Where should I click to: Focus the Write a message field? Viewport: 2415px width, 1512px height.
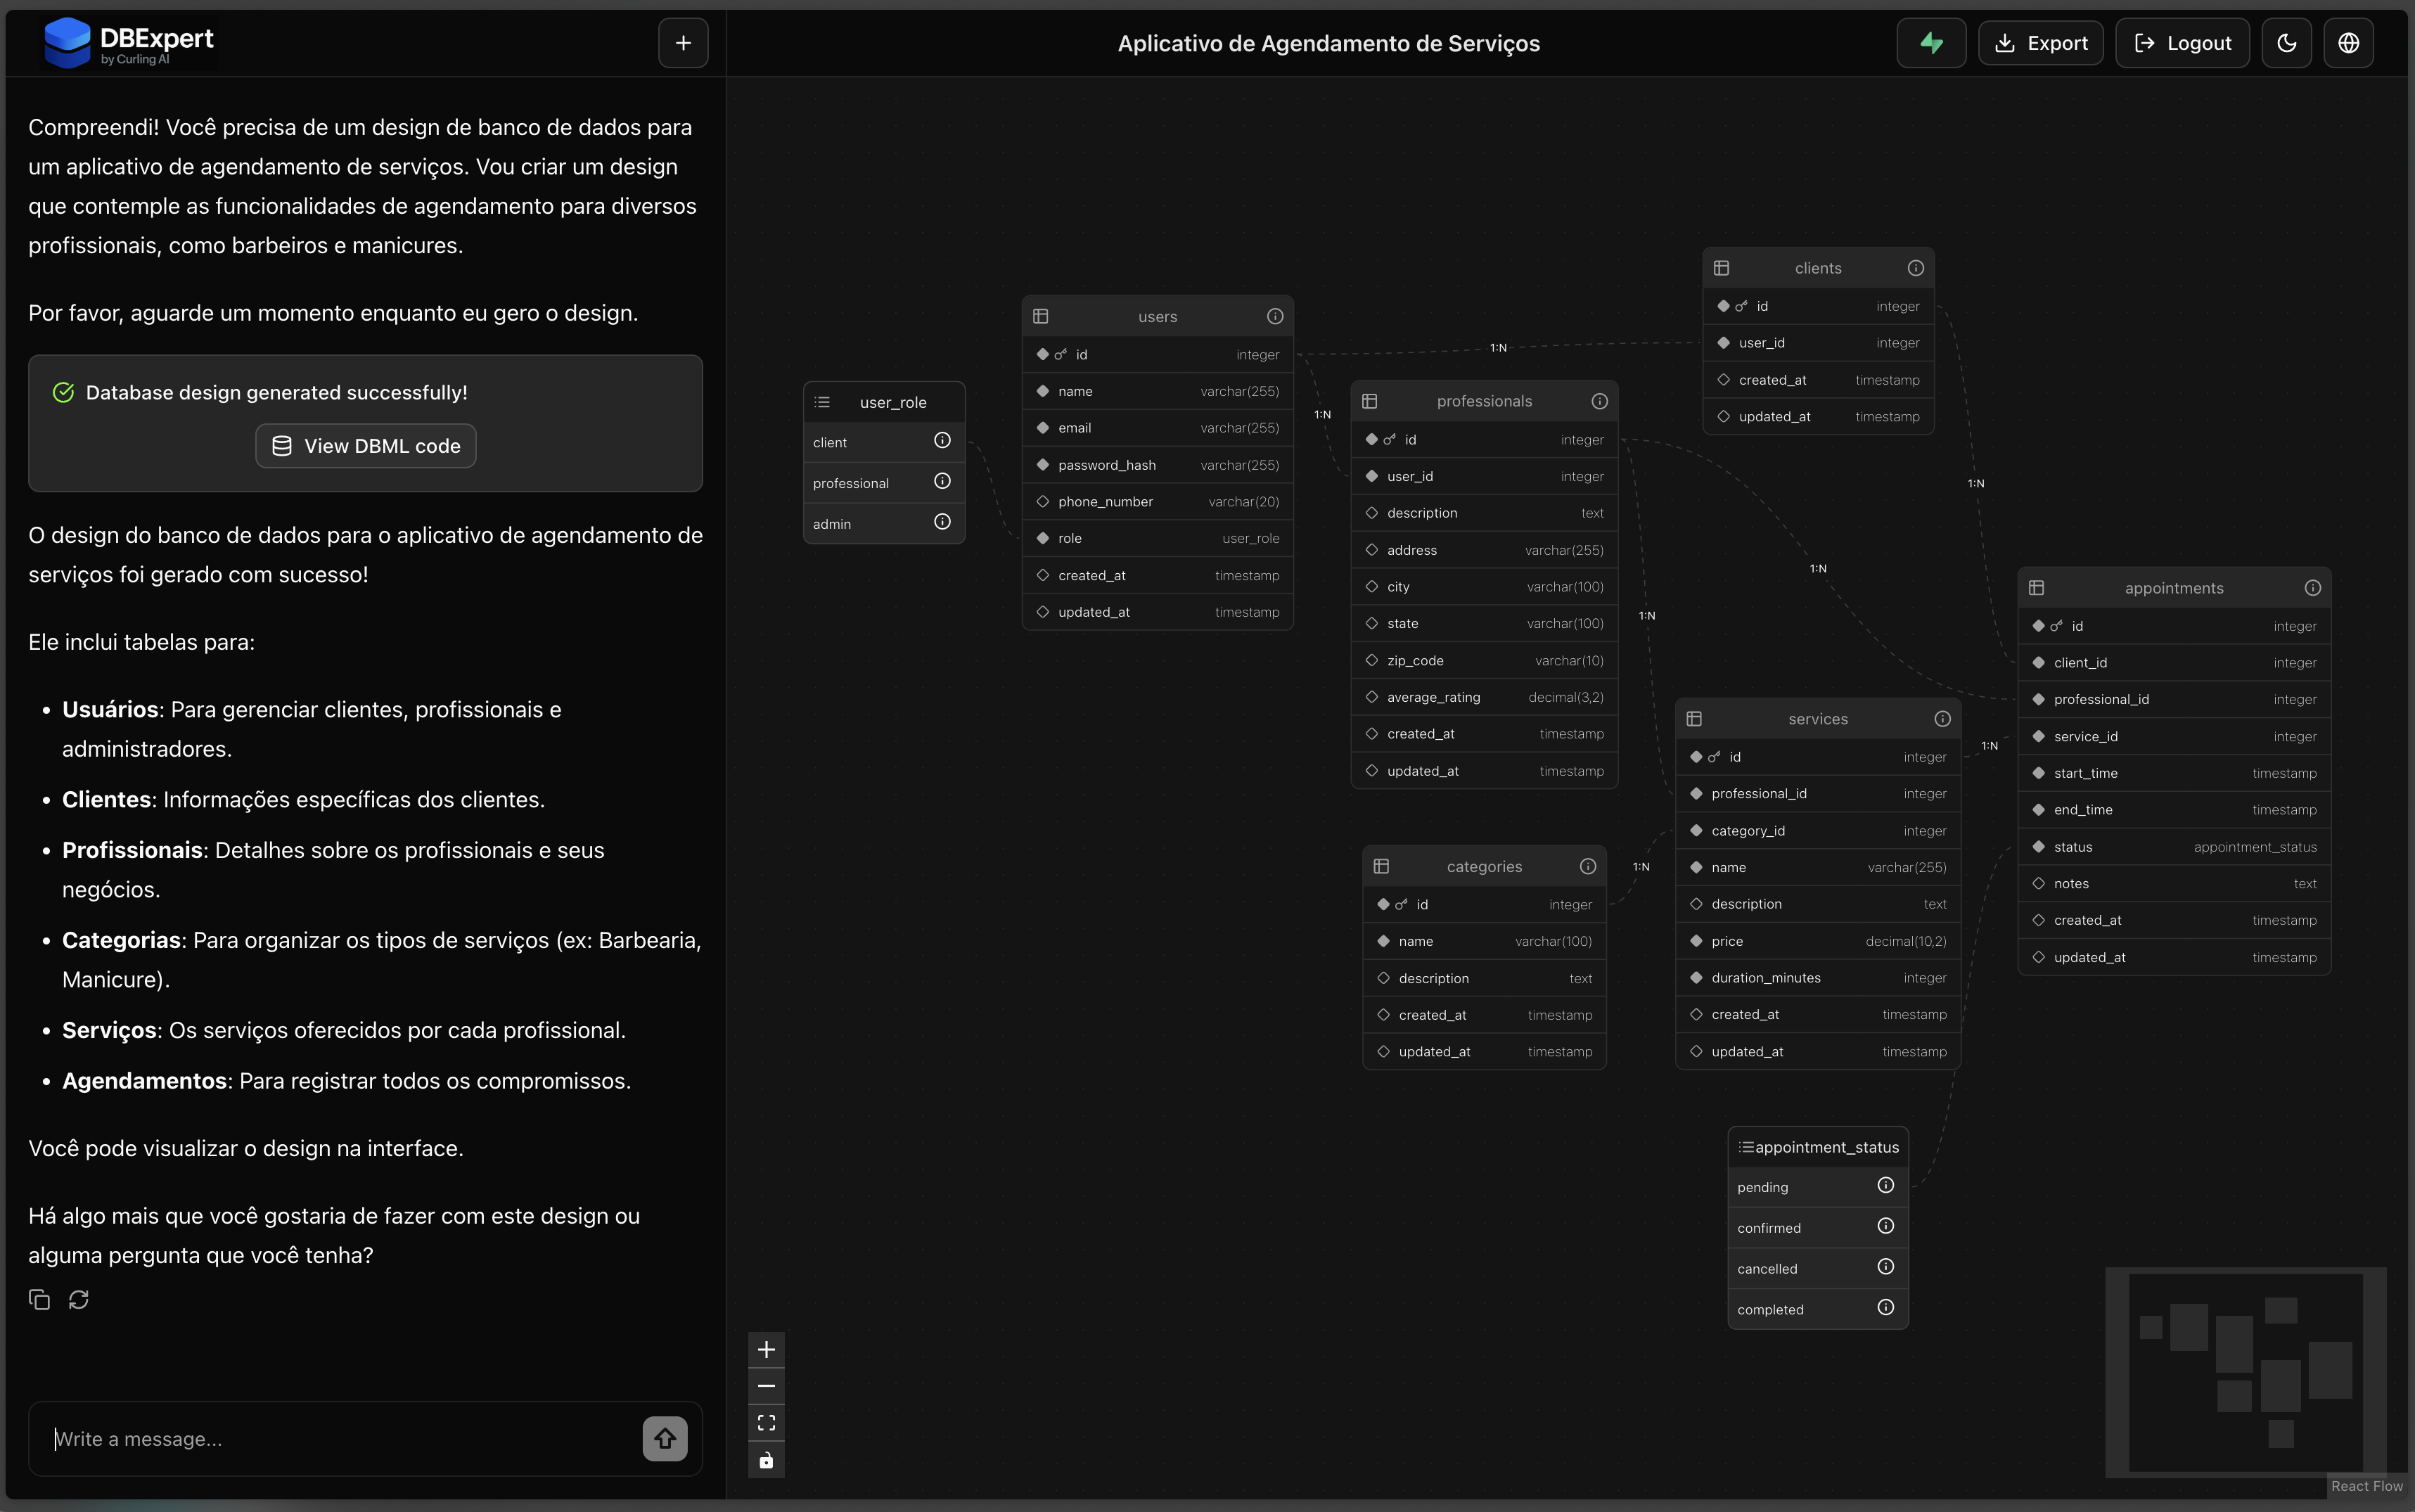click(340, 1438)
